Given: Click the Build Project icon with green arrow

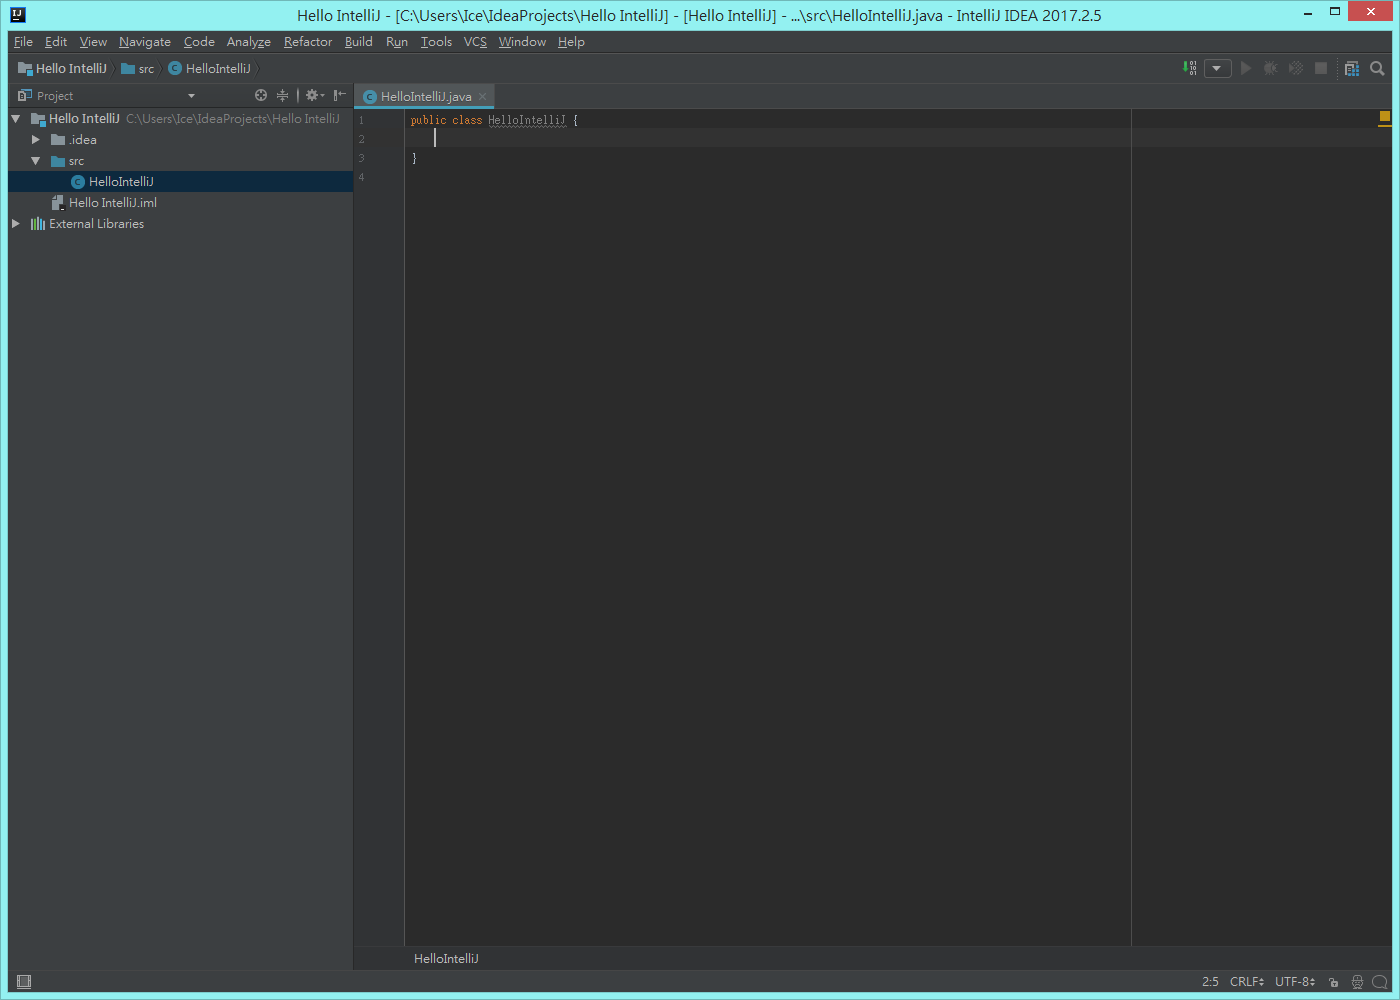Looking at the screenshot, I should coord(1190,68).
